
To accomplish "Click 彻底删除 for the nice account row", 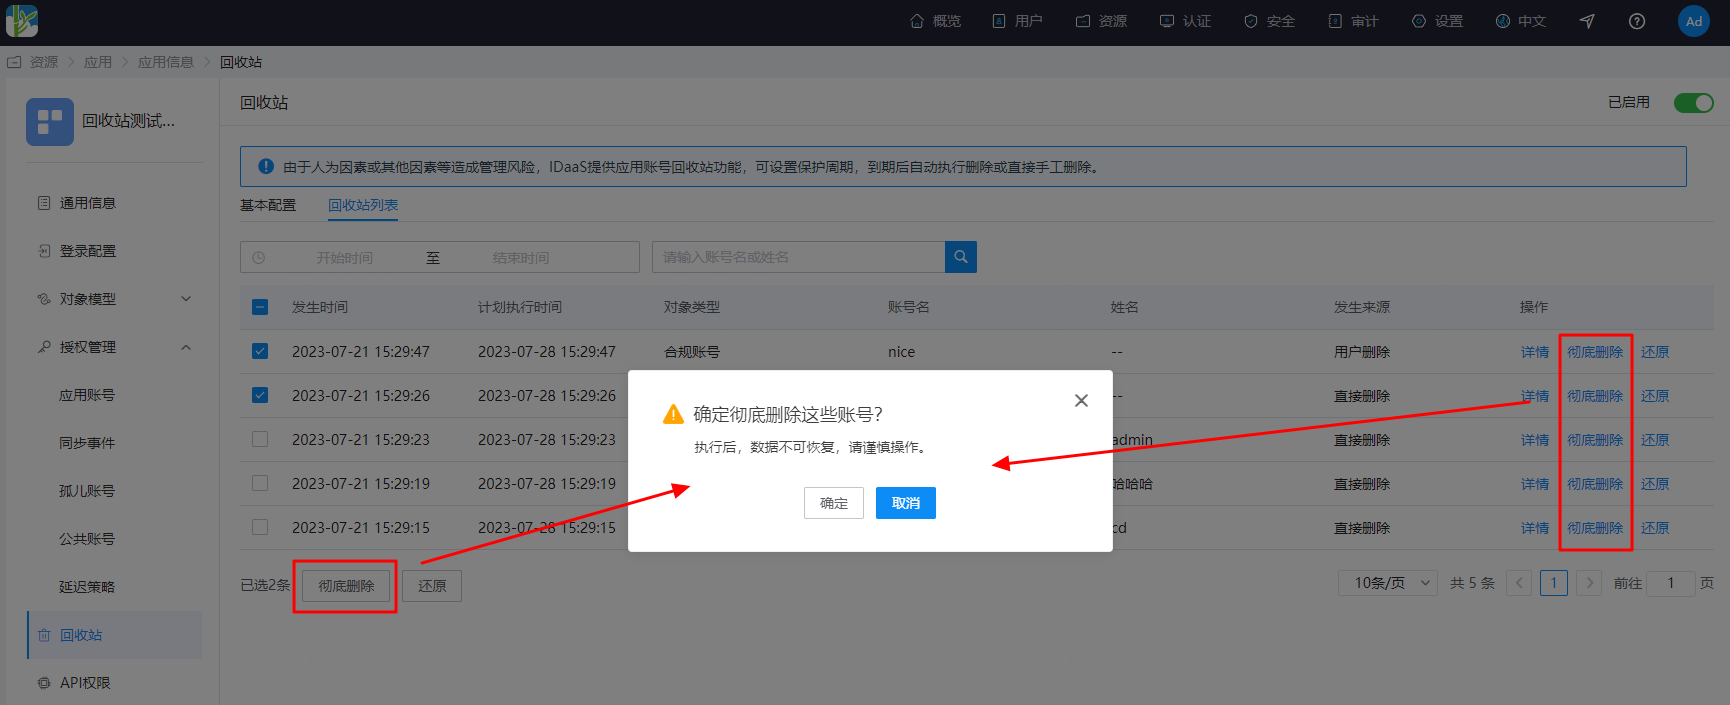I will coord(1595,352).
